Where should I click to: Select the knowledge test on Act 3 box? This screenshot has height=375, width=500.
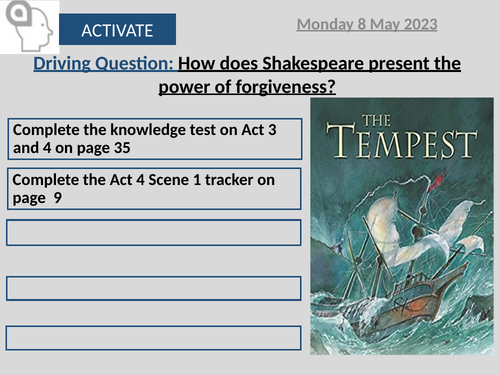click(155, 139)
